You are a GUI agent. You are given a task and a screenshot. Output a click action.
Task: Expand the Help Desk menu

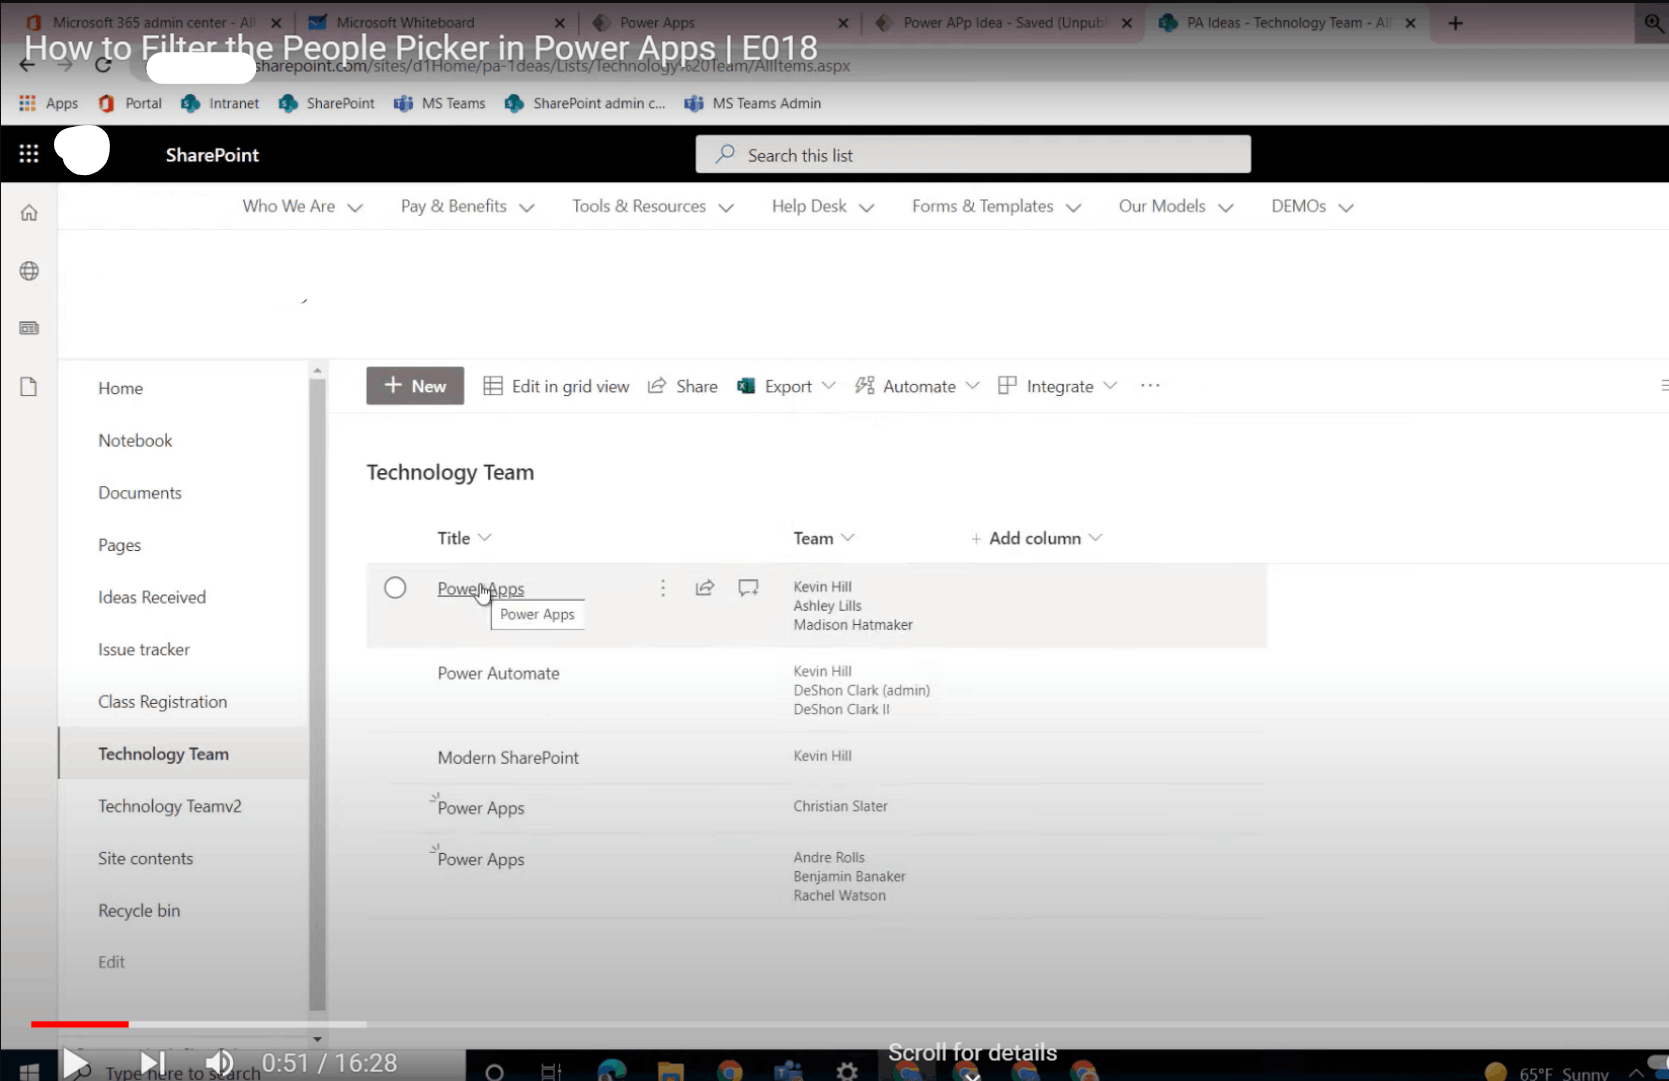click(x=823, y=206)
